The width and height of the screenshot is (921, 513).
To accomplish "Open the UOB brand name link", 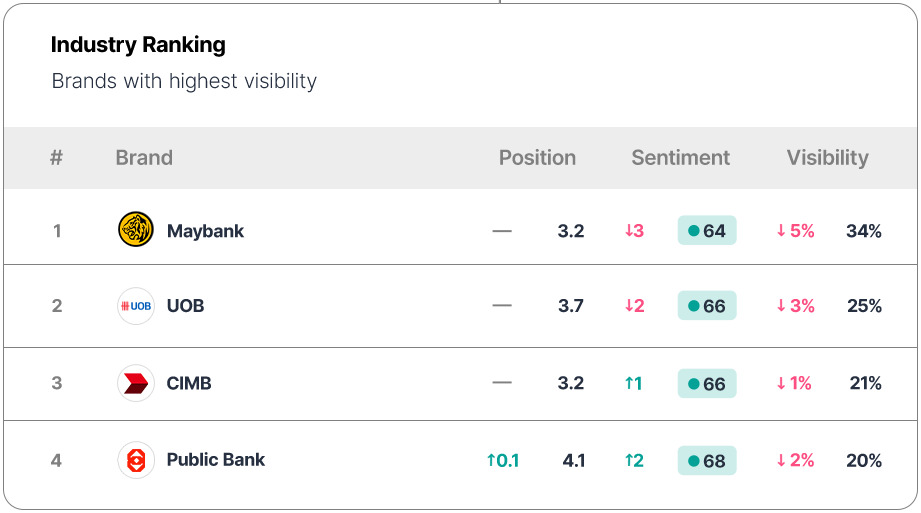I will [x=185, y=306].
